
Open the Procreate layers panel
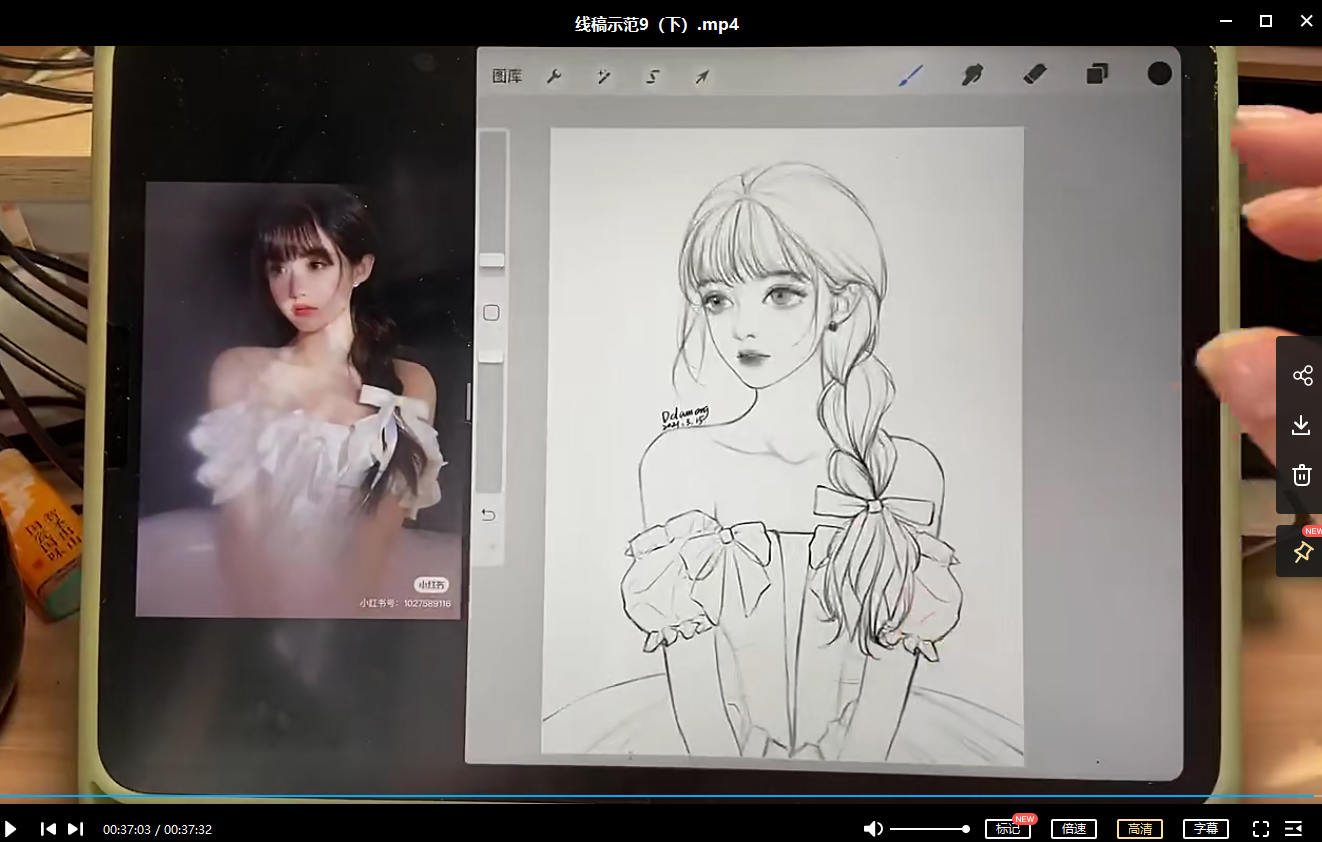(1097, 74)
